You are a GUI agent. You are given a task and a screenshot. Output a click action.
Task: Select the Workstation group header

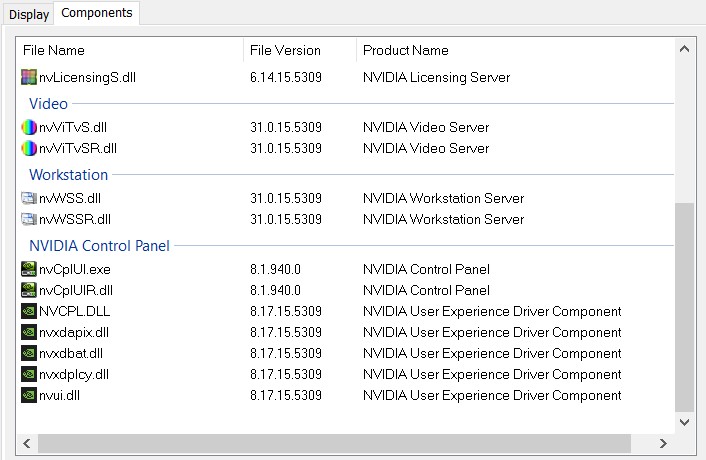[68, 175]
